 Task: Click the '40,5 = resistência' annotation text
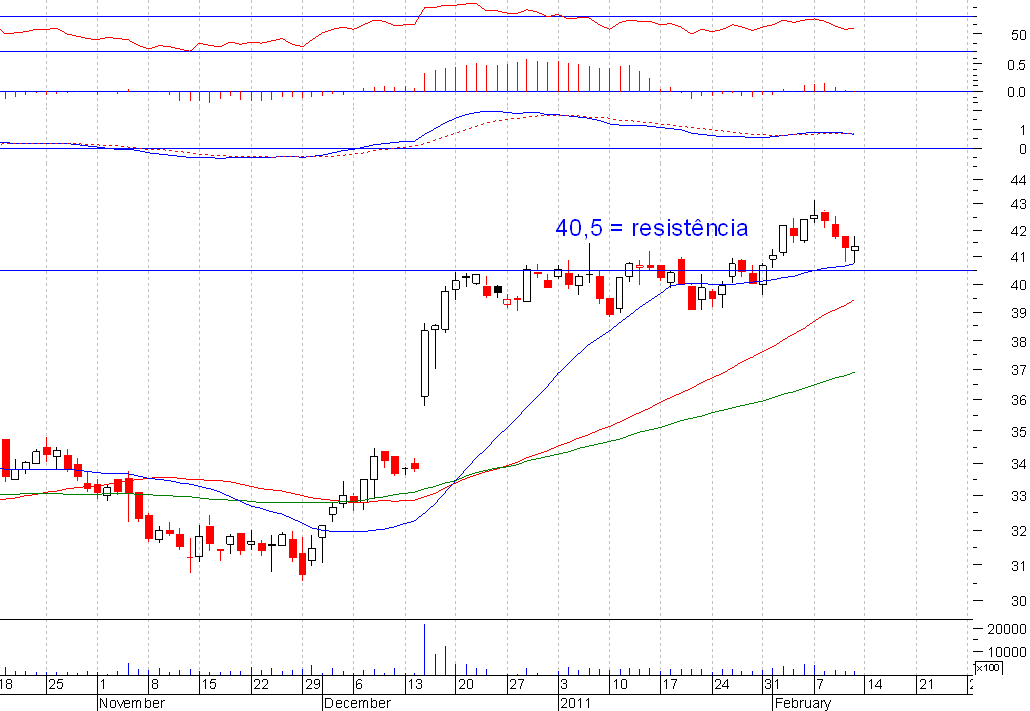click(652, 228)
